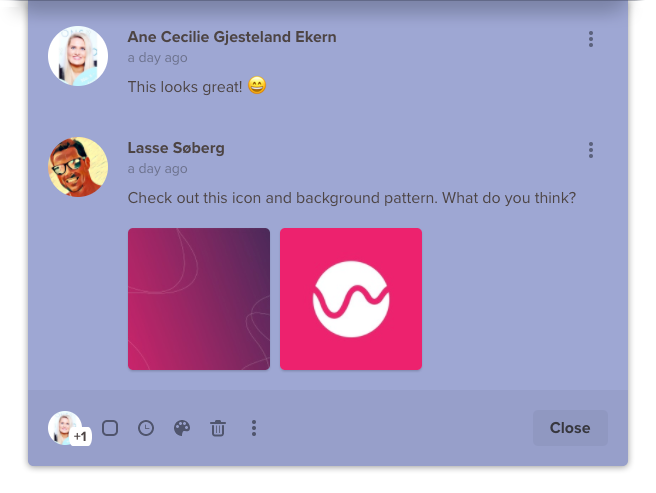This screenshot has height=493, width=656.
Task: Open the pink wave icon image
Action: coord(351,299)
